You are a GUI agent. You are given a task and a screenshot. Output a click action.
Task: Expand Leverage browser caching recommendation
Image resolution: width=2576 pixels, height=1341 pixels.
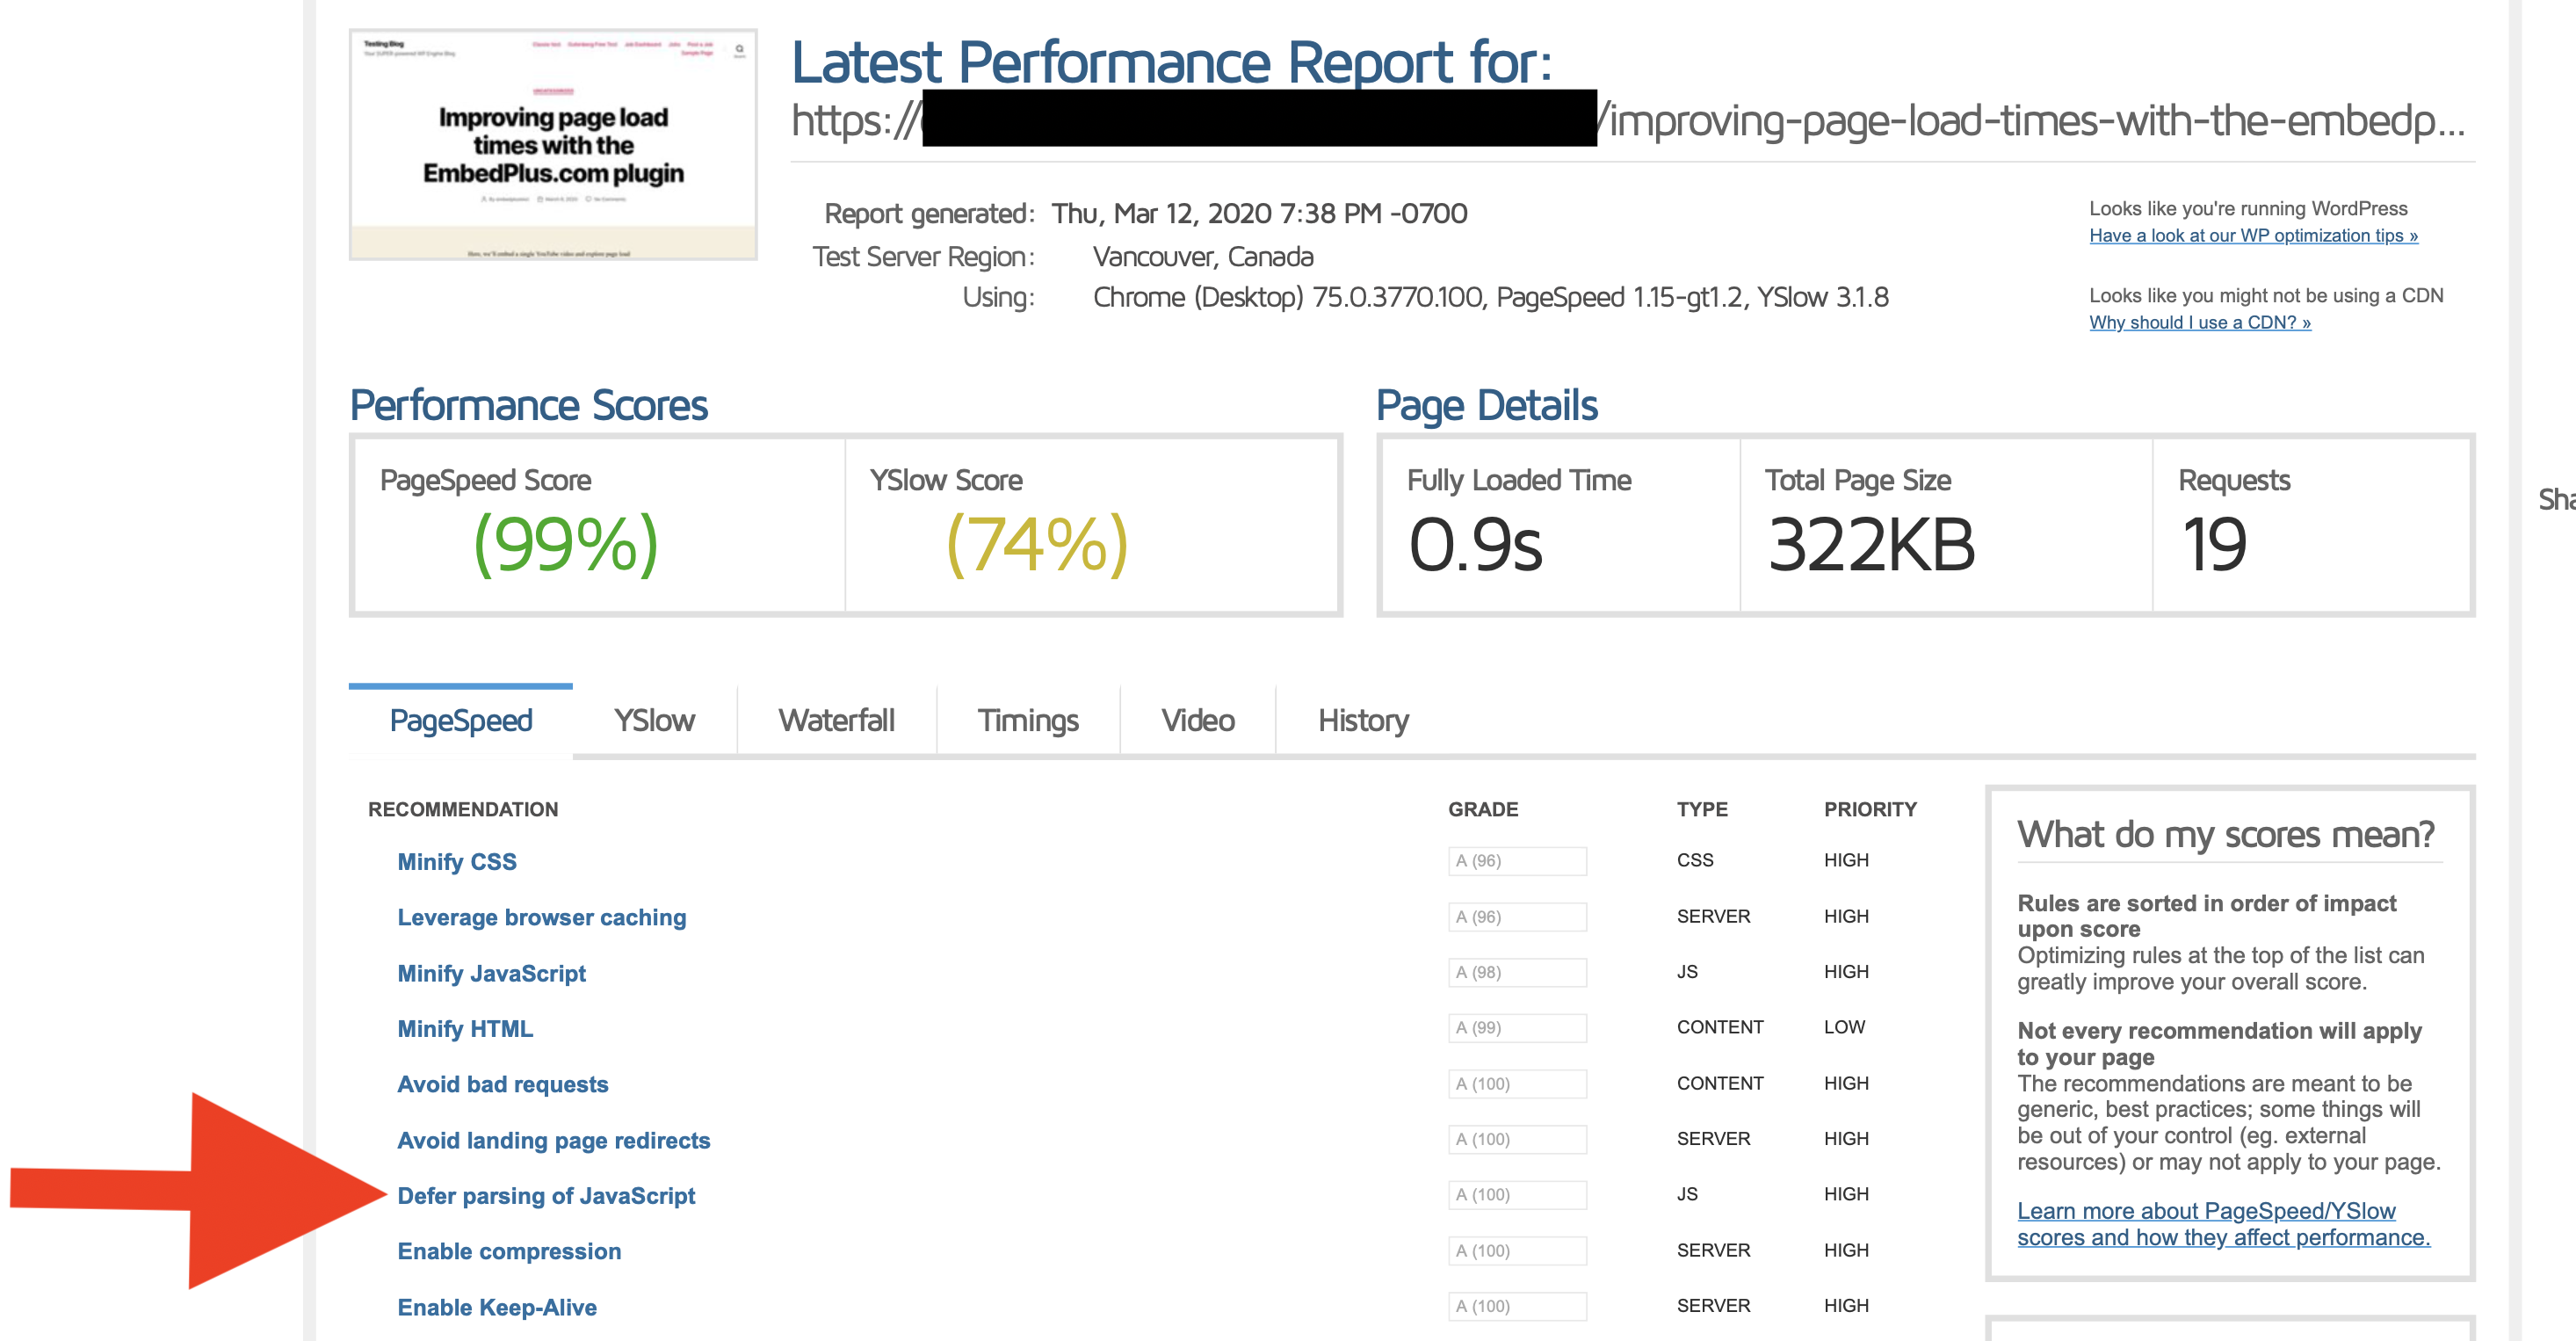pos(541,917)
